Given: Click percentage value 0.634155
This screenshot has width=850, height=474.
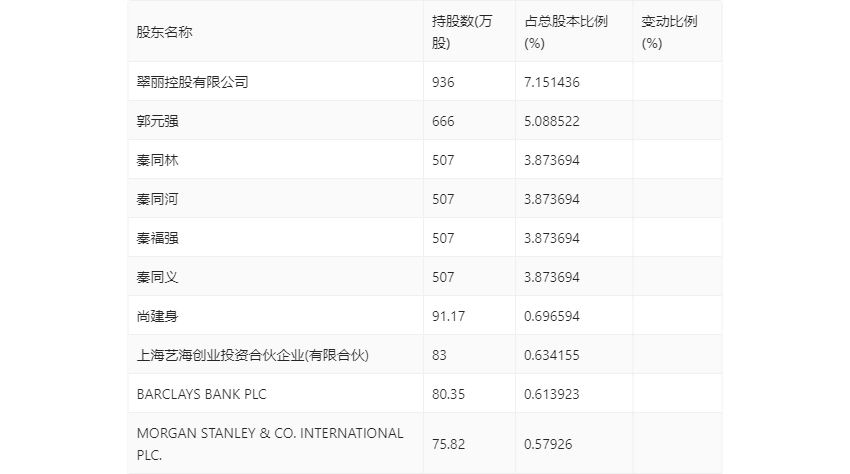Looking at the screenshot, I should (x=552, y=355).
